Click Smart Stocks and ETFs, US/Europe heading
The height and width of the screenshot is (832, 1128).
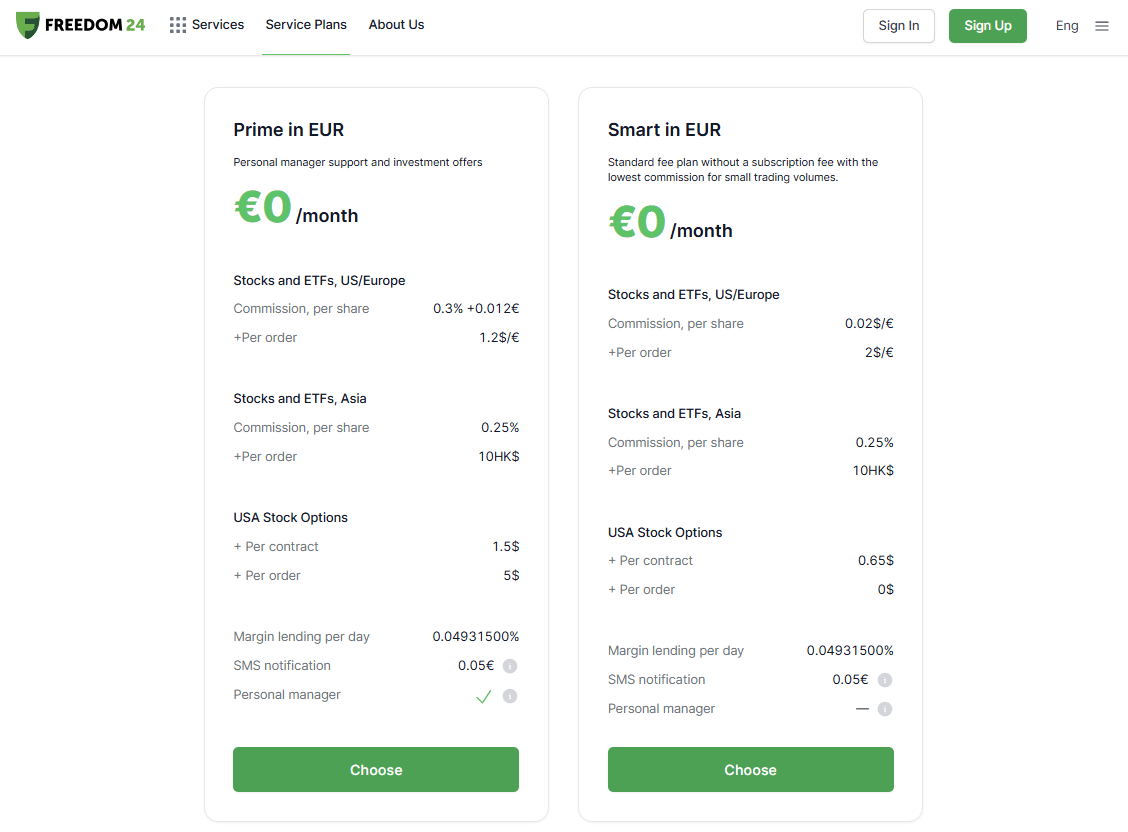pos(693,295)
